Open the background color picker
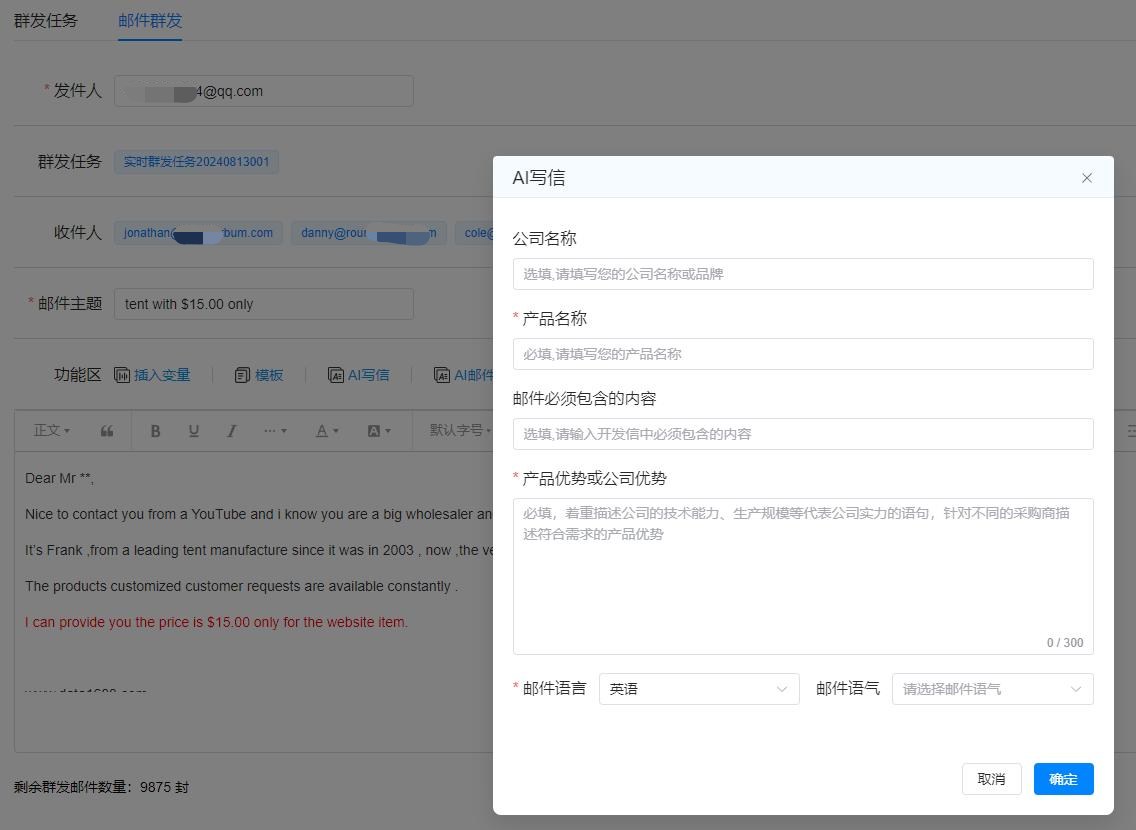Screen dimensions: 1136x830 (379, 431)
